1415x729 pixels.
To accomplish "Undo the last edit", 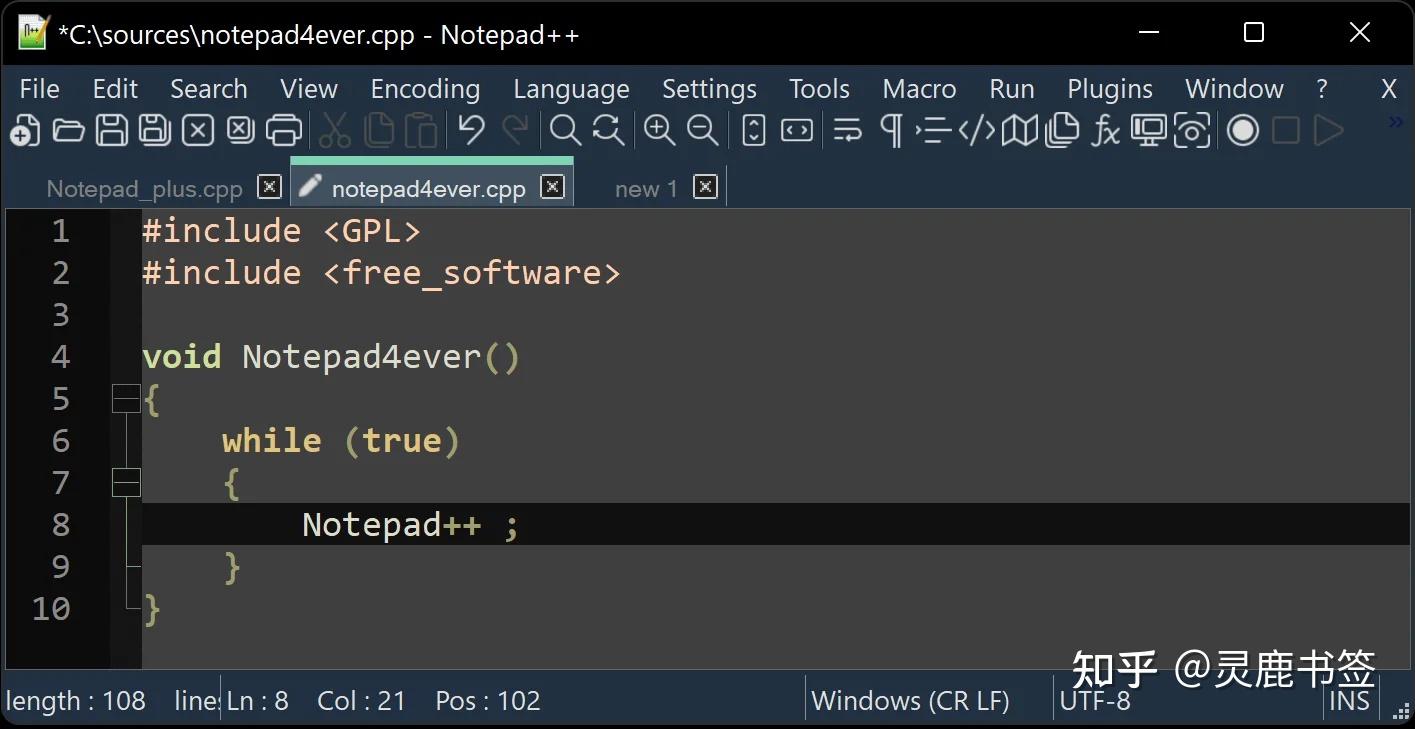I will pos(470,130).
